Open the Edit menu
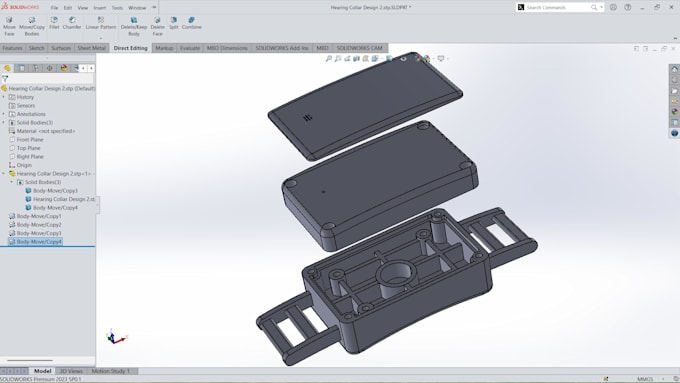 click(x=68, y=8)
